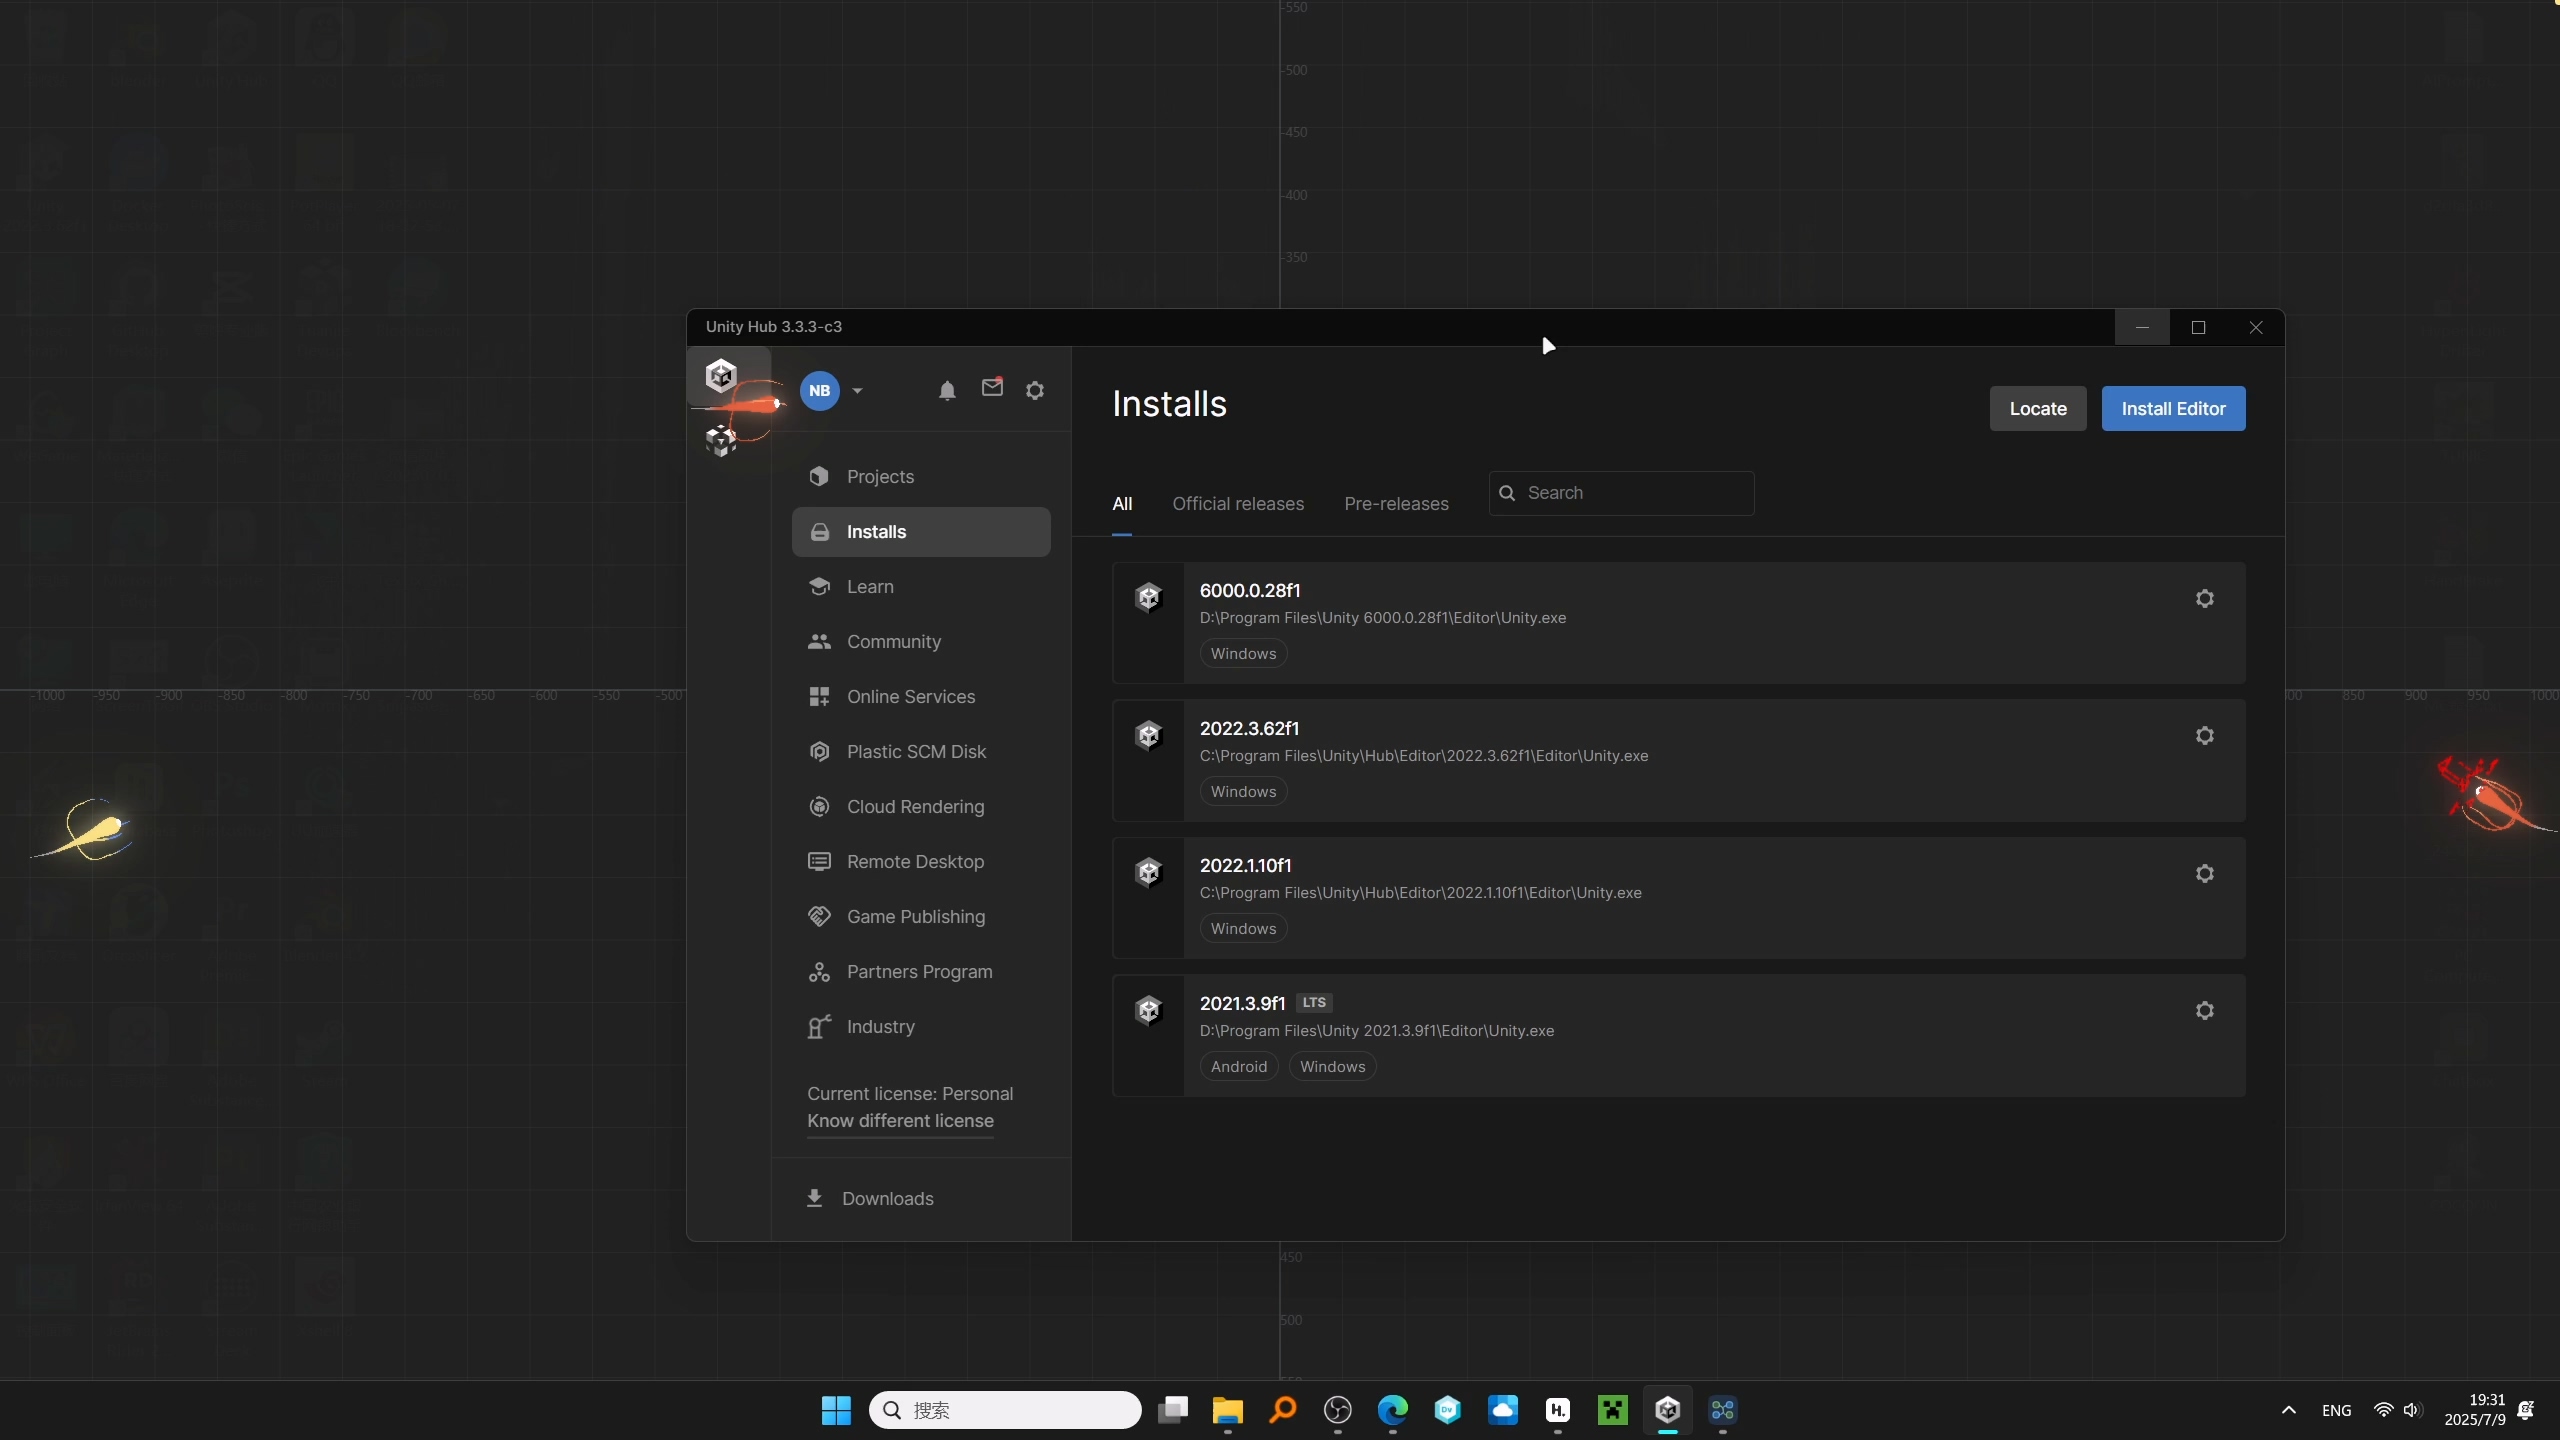Click Windows tag under 6000.0.28f1
2560x1440 pixels.
click(1243, 654)
